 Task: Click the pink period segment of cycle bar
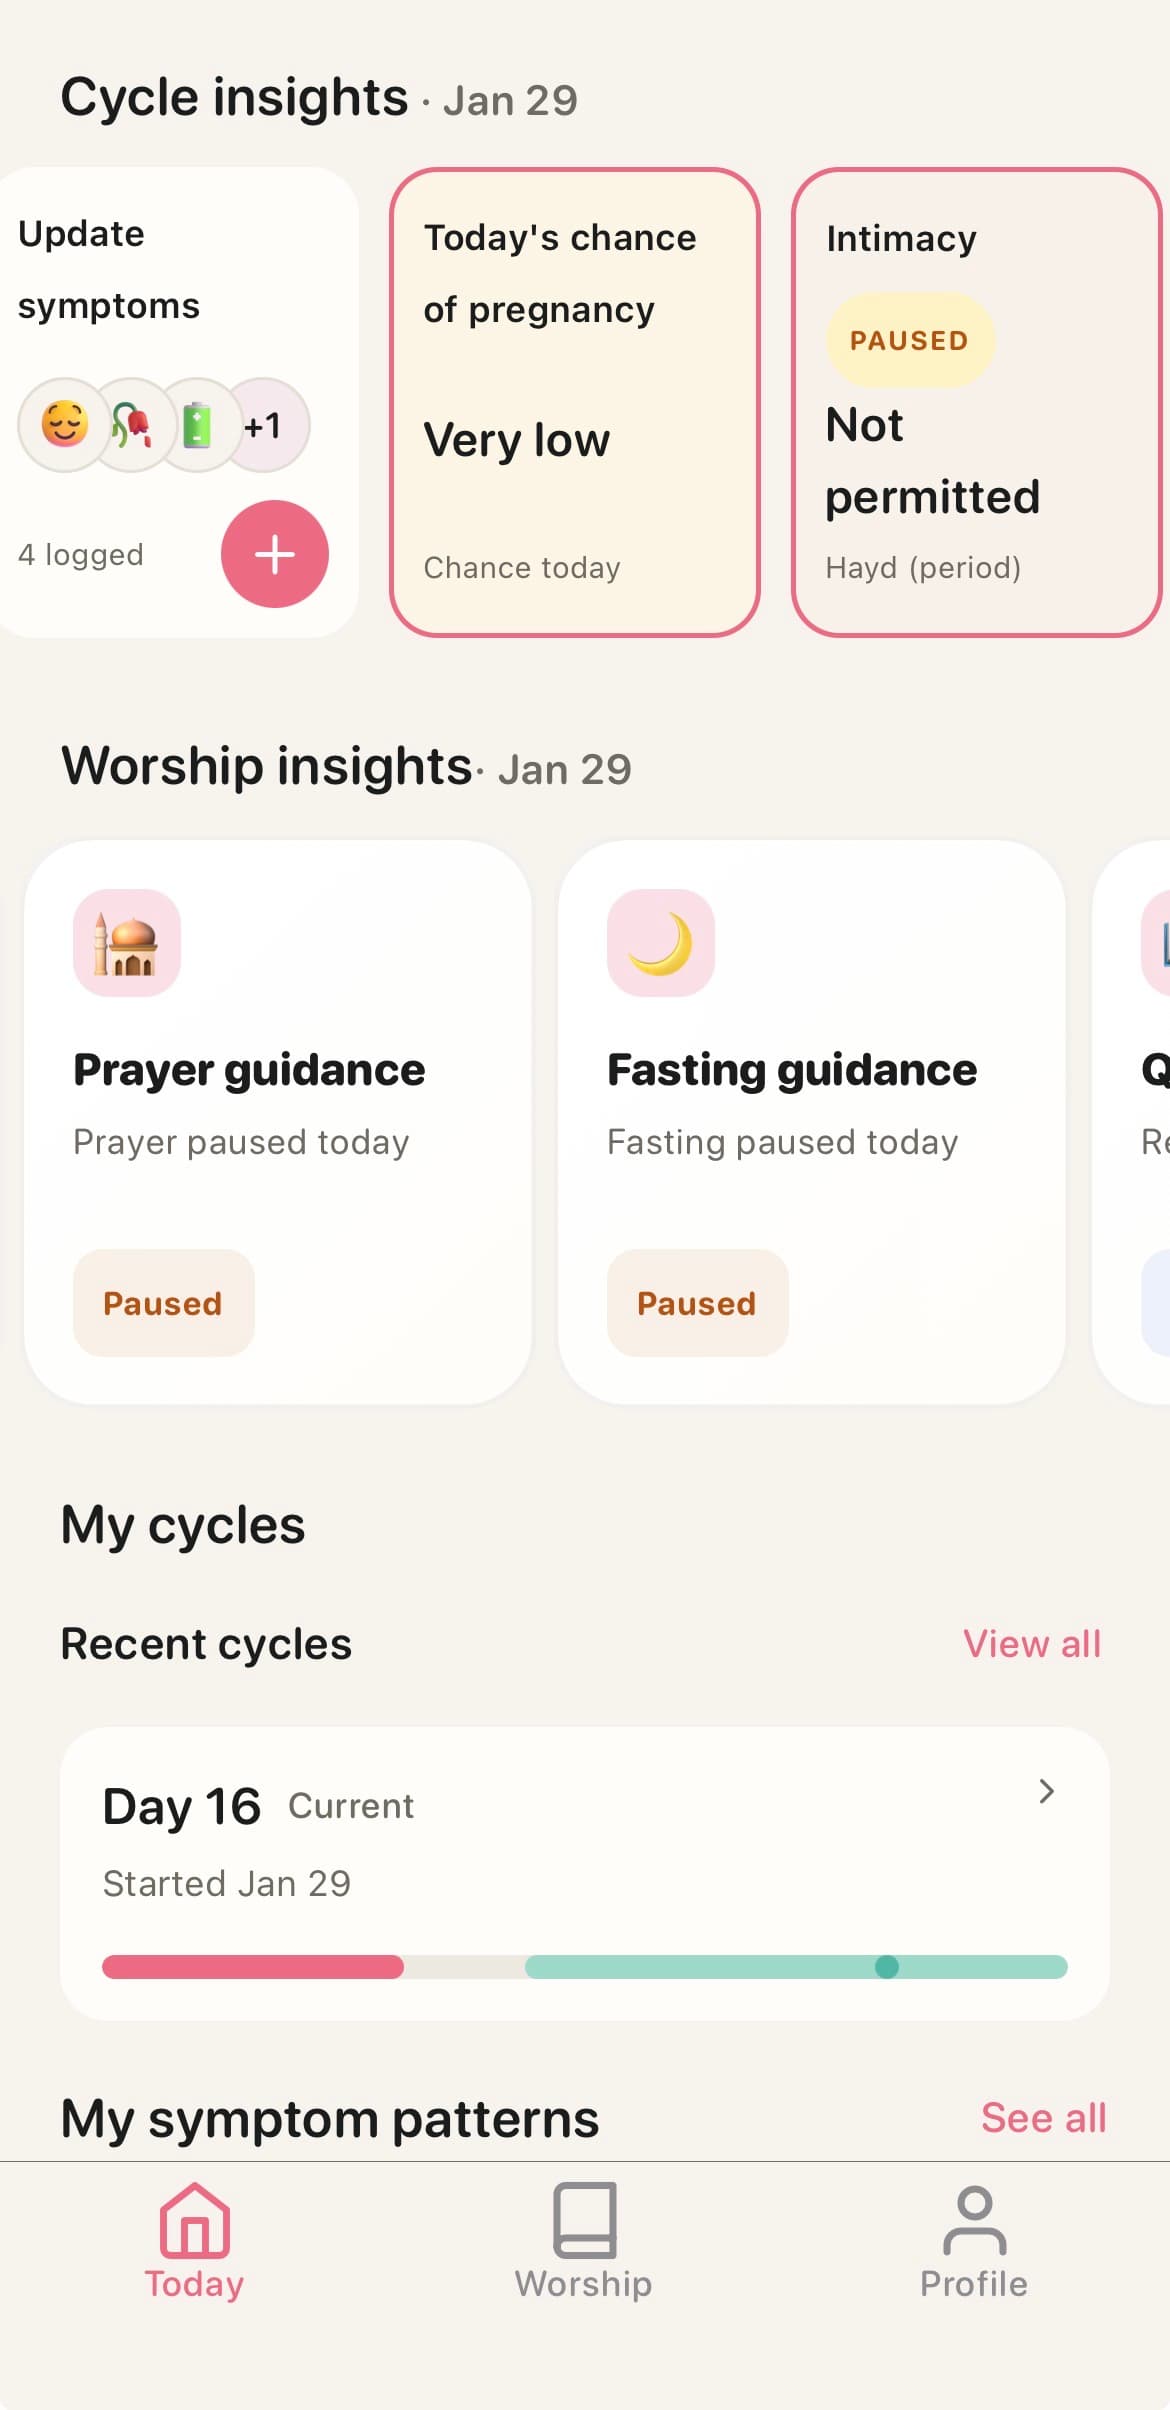(x=252, y=1967)
